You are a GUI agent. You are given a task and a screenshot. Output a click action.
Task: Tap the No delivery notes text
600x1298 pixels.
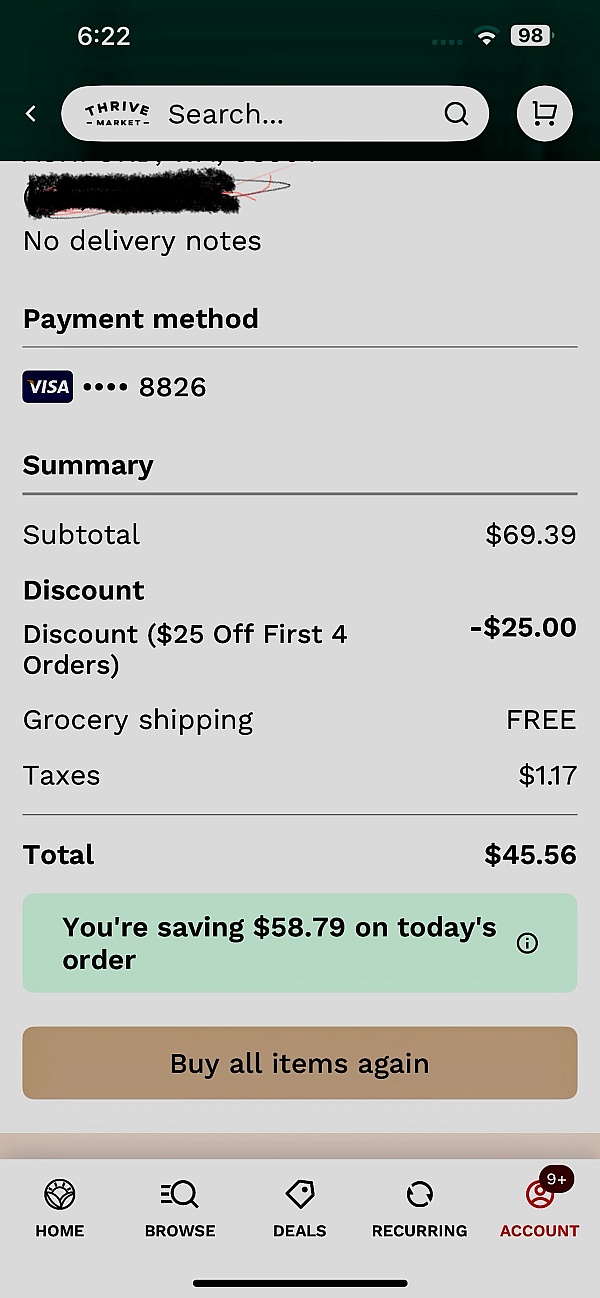142,241
